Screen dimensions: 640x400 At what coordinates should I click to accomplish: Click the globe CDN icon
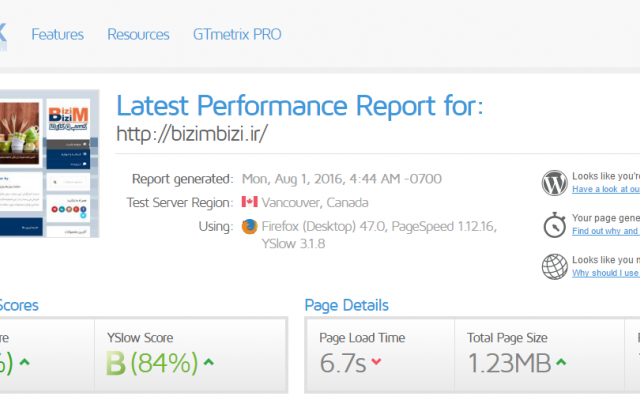click(554, 267)
